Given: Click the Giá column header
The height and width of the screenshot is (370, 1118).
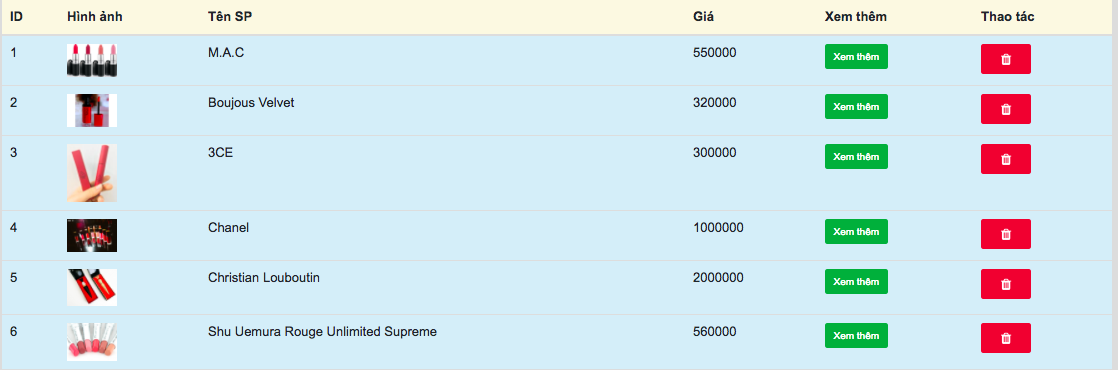Looking at the screenshot, I should pos(703,16).
